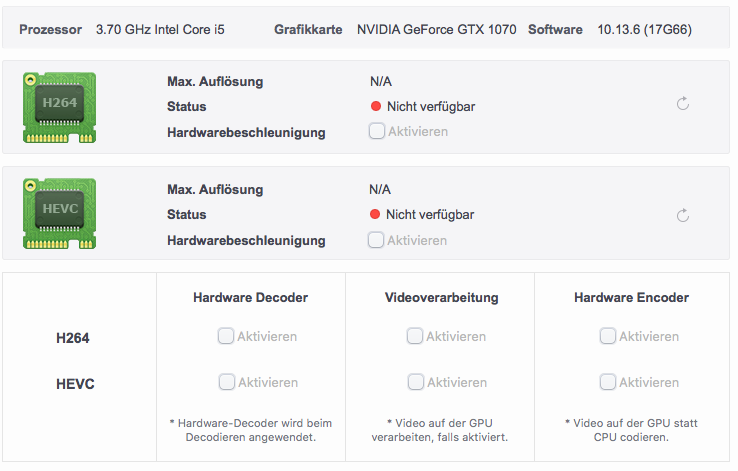Click the NVIDIA GeForce GTX 1070 text

click(x=436, y=30)
